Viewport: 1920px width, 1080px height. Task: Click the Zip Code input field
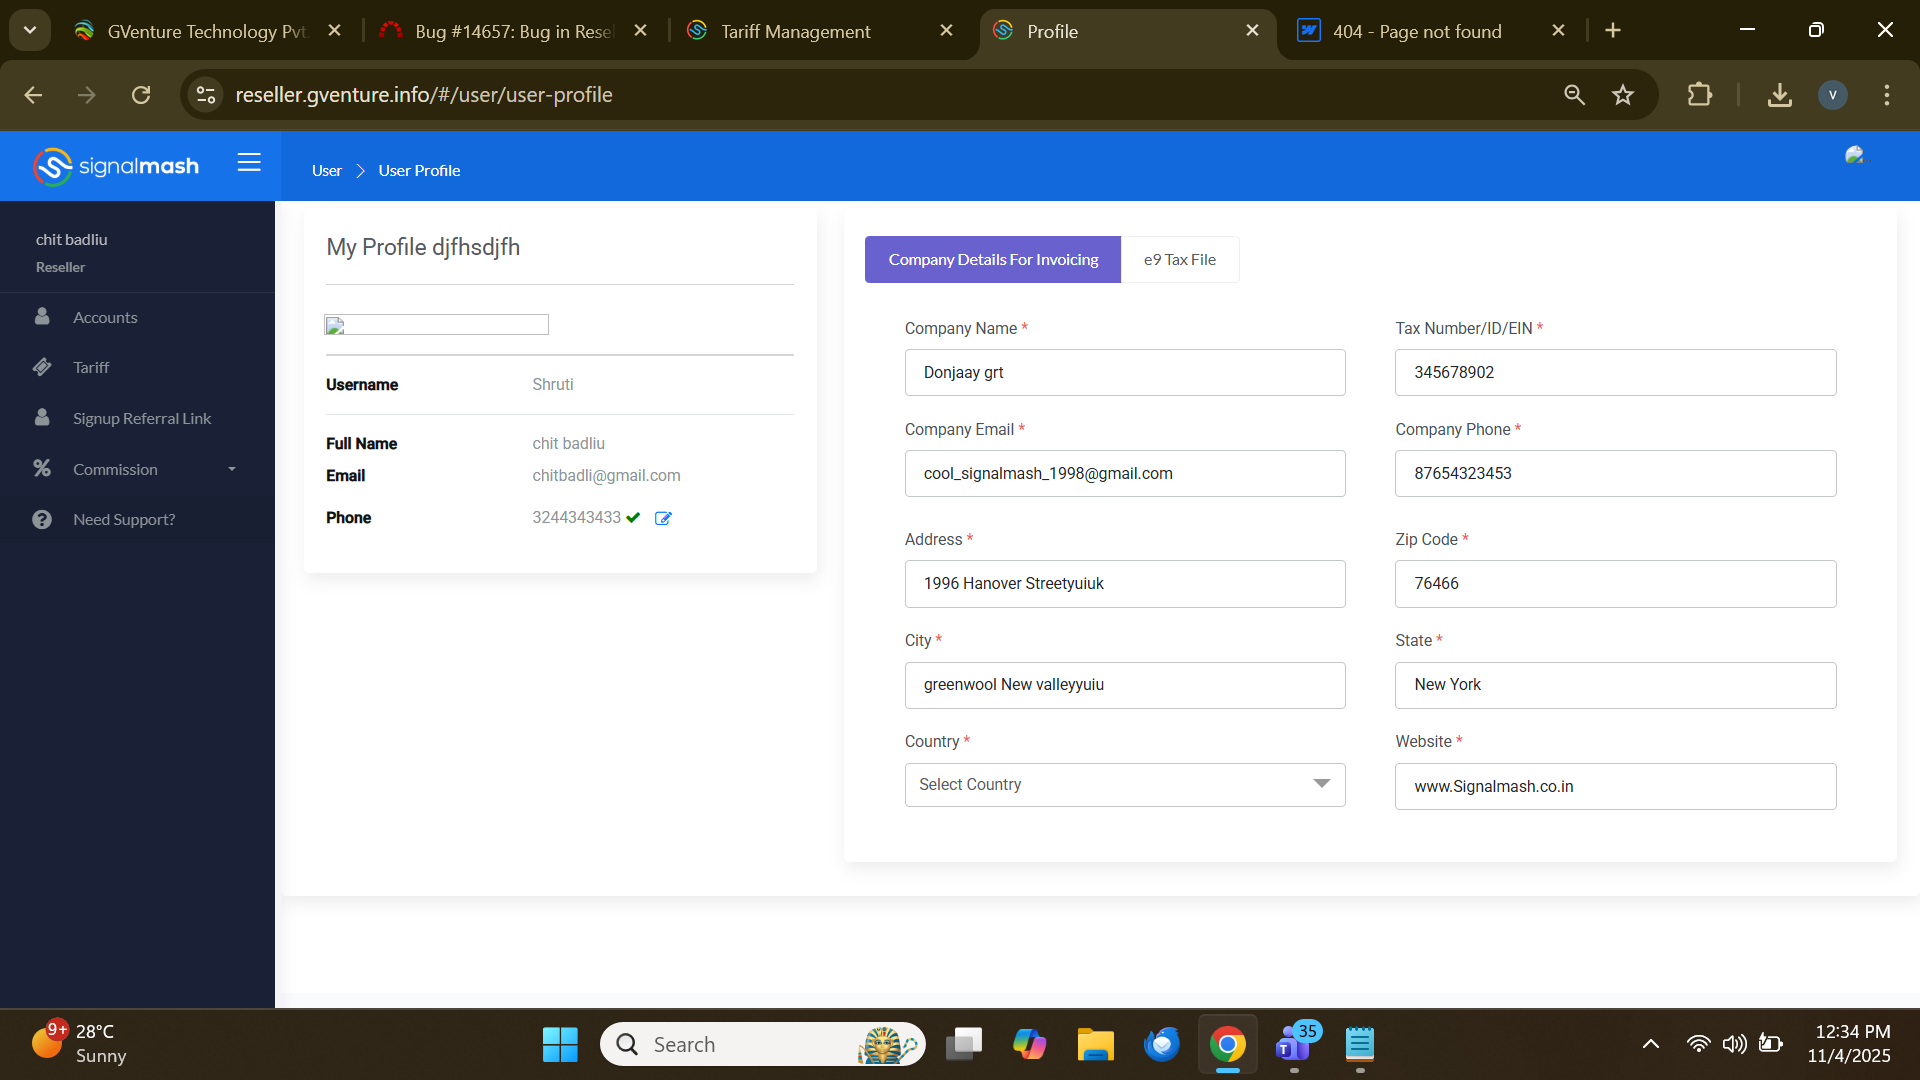(1614, 584)
